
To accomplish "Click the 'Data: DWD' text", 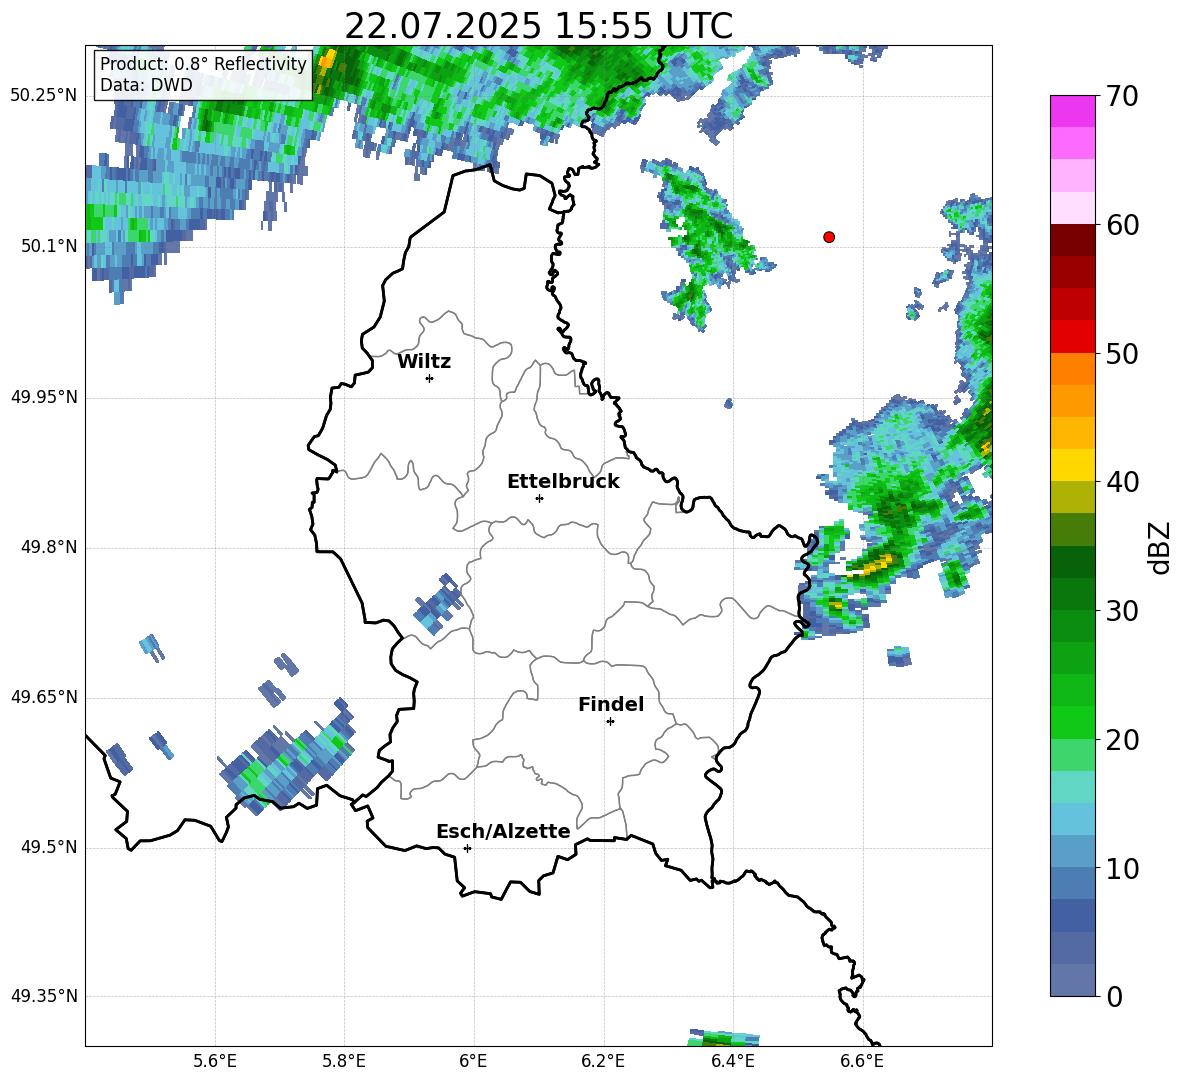I will (x=146, y=85).
